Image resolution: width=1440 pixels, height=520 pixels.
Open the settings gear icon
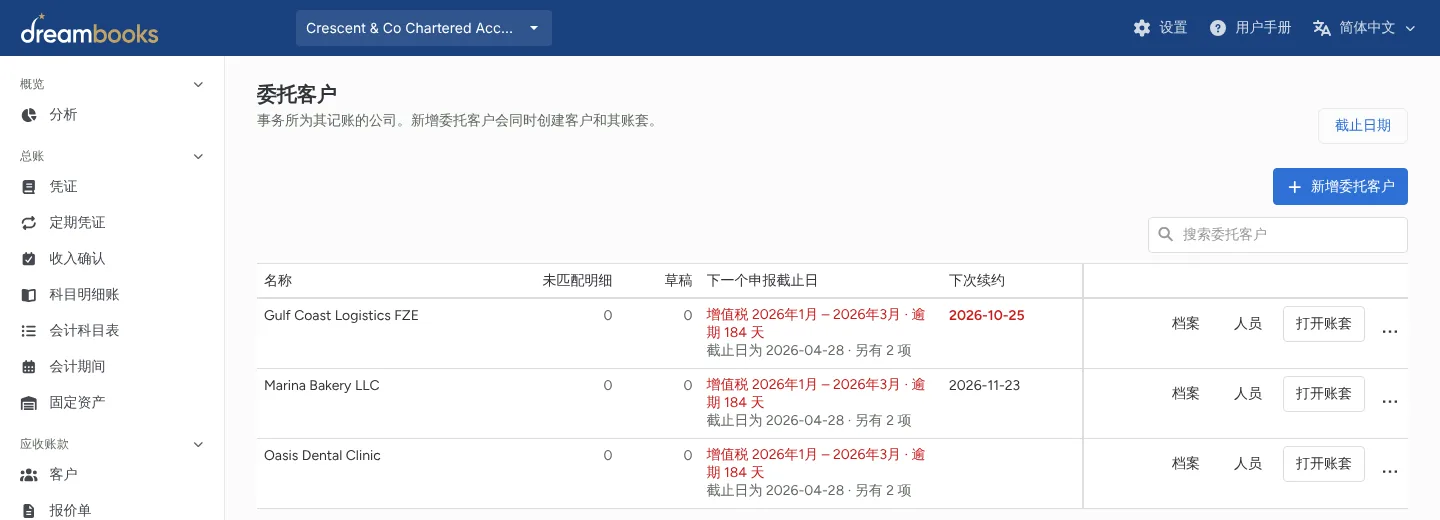[1142, 28]
